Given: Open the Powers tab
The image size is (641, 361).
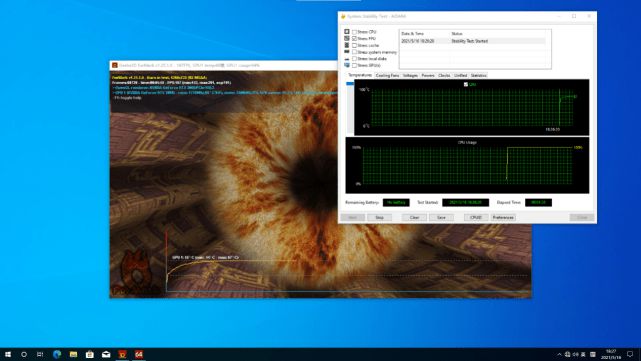Looking at the screenshot, I should (428, 76).
